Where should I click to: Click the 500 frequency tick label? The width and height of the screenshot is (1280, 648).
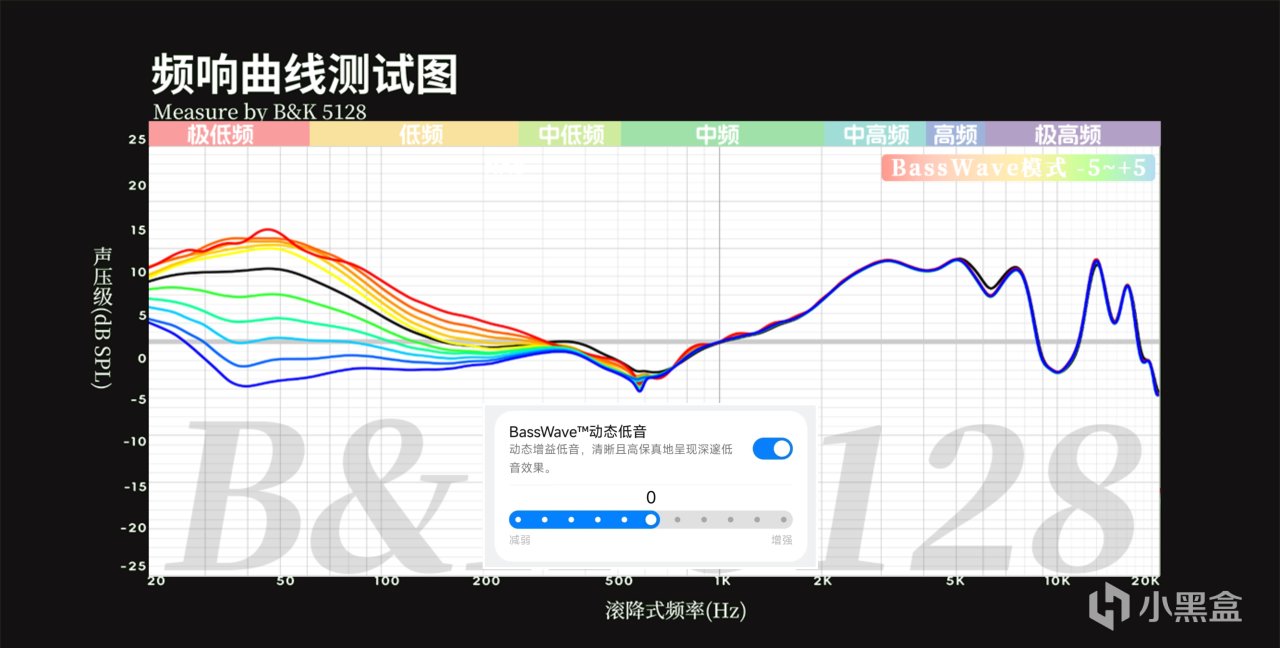(x=620, y=581)
